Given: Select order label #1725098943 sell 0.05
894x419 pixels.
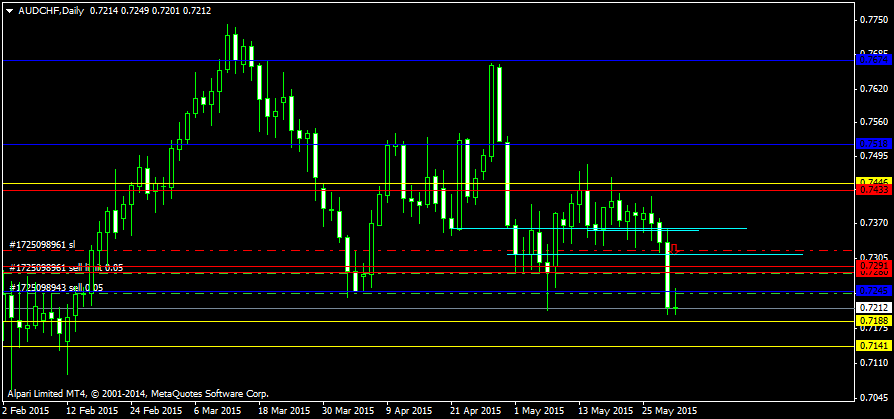Looking at the screenshot, I should 56,288.
